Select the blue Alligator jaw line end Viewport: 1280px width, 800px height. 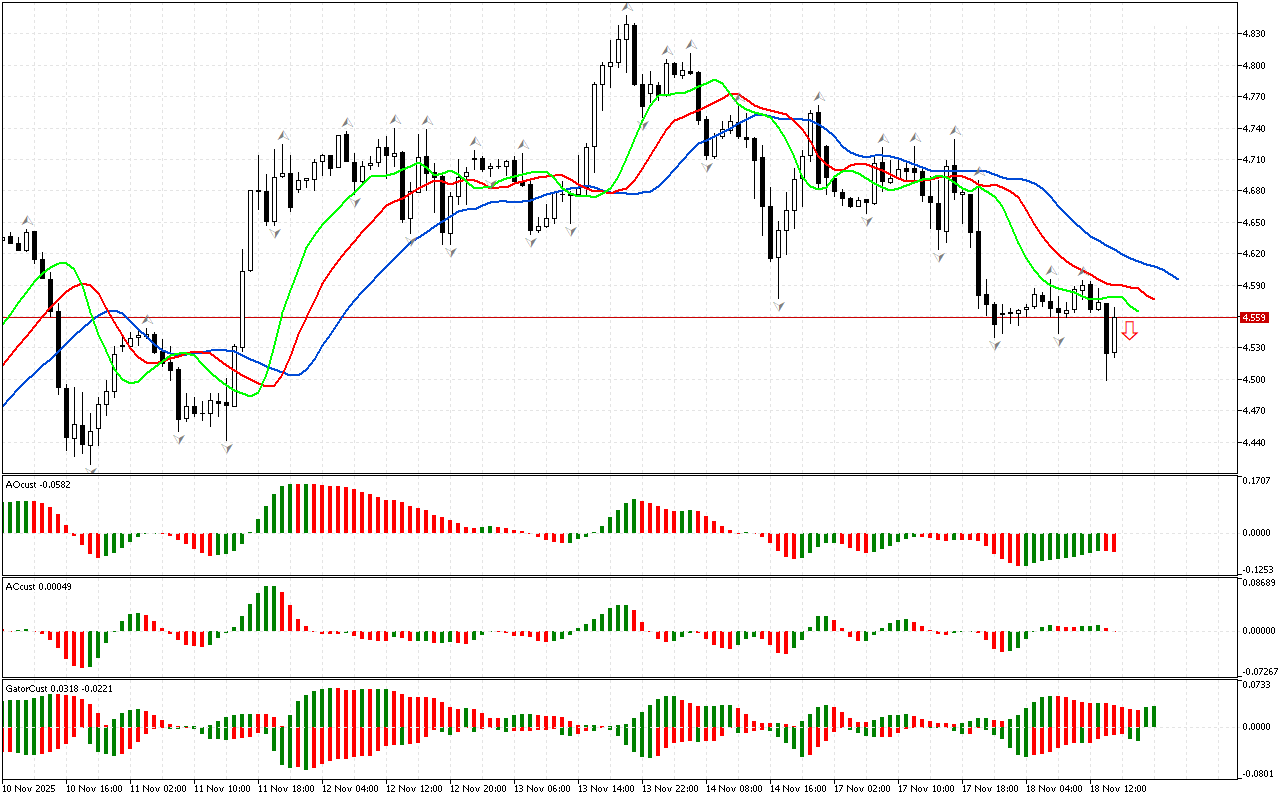(x=1176, y=278)
